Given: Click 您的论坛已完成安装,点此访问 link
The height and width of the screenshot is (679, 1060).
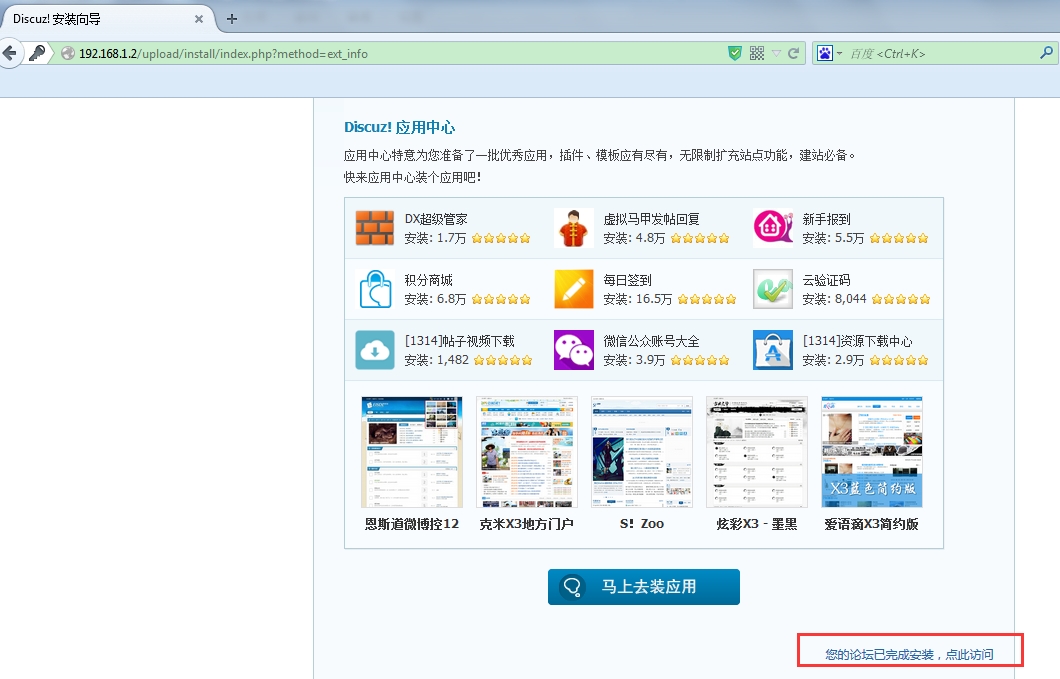Looking at the screenshot, I should tap(909, 654).
